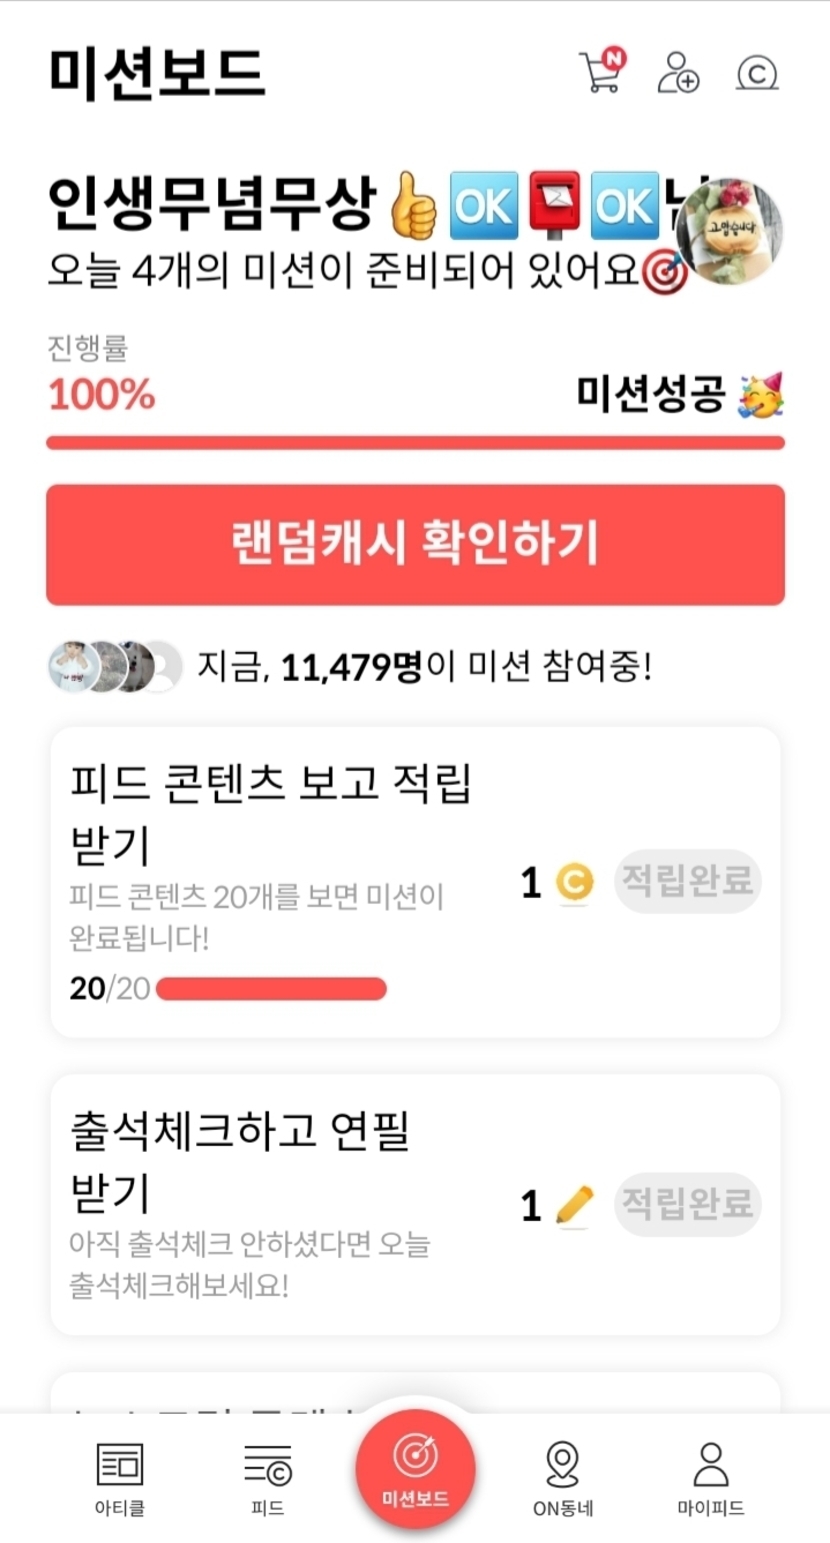
Task: Tap the 100% mission progress bar
Action: [415, 443]
